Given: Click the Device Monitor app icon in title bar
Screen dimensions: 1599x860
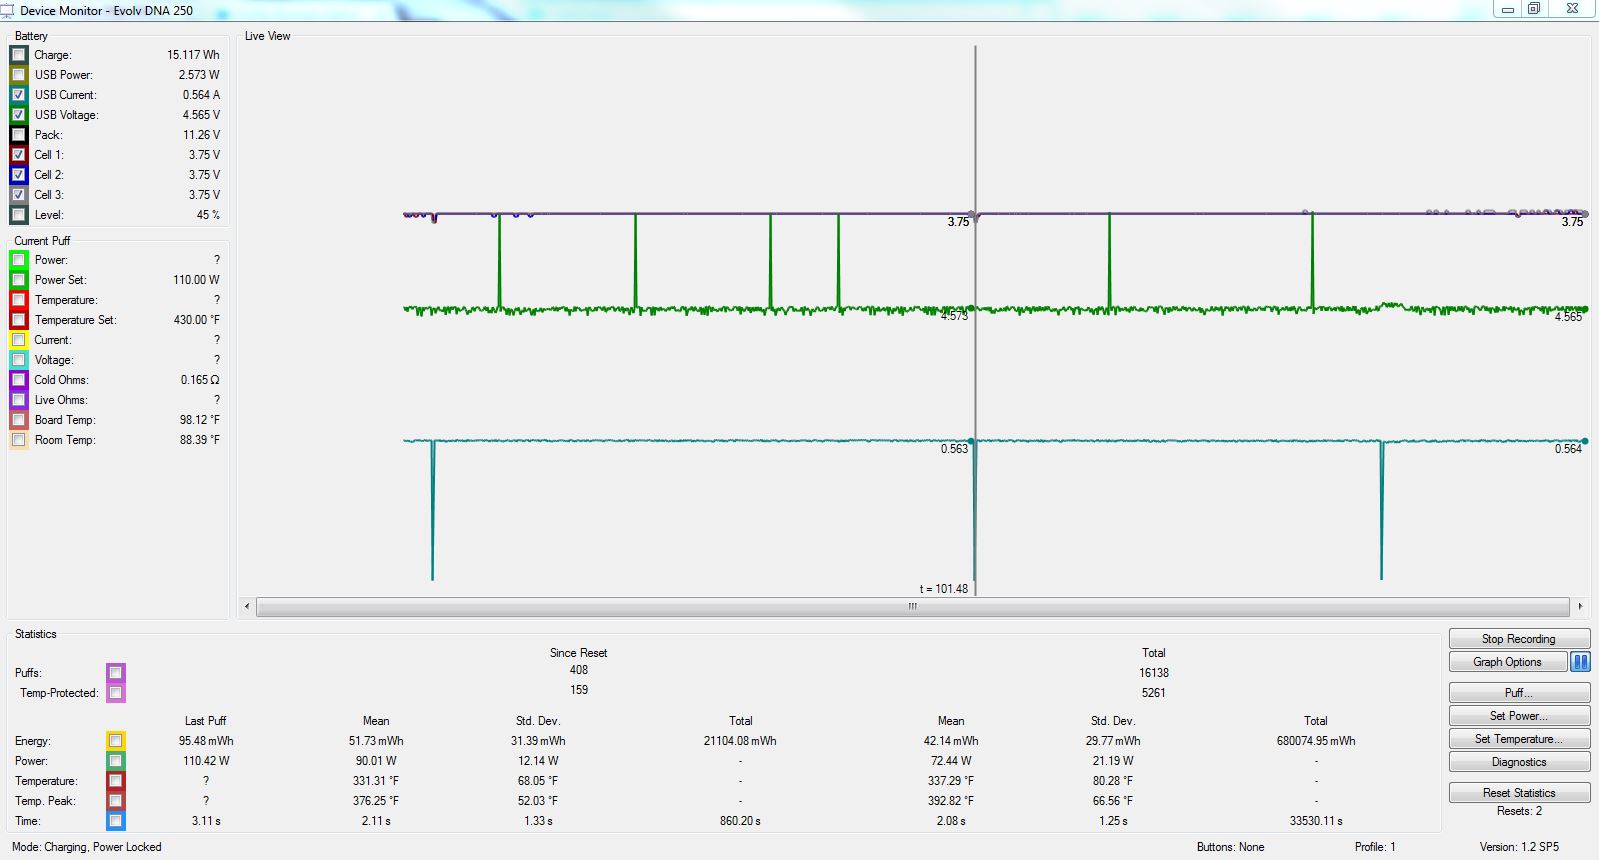Looking at the screenshot, I should 8,10.
